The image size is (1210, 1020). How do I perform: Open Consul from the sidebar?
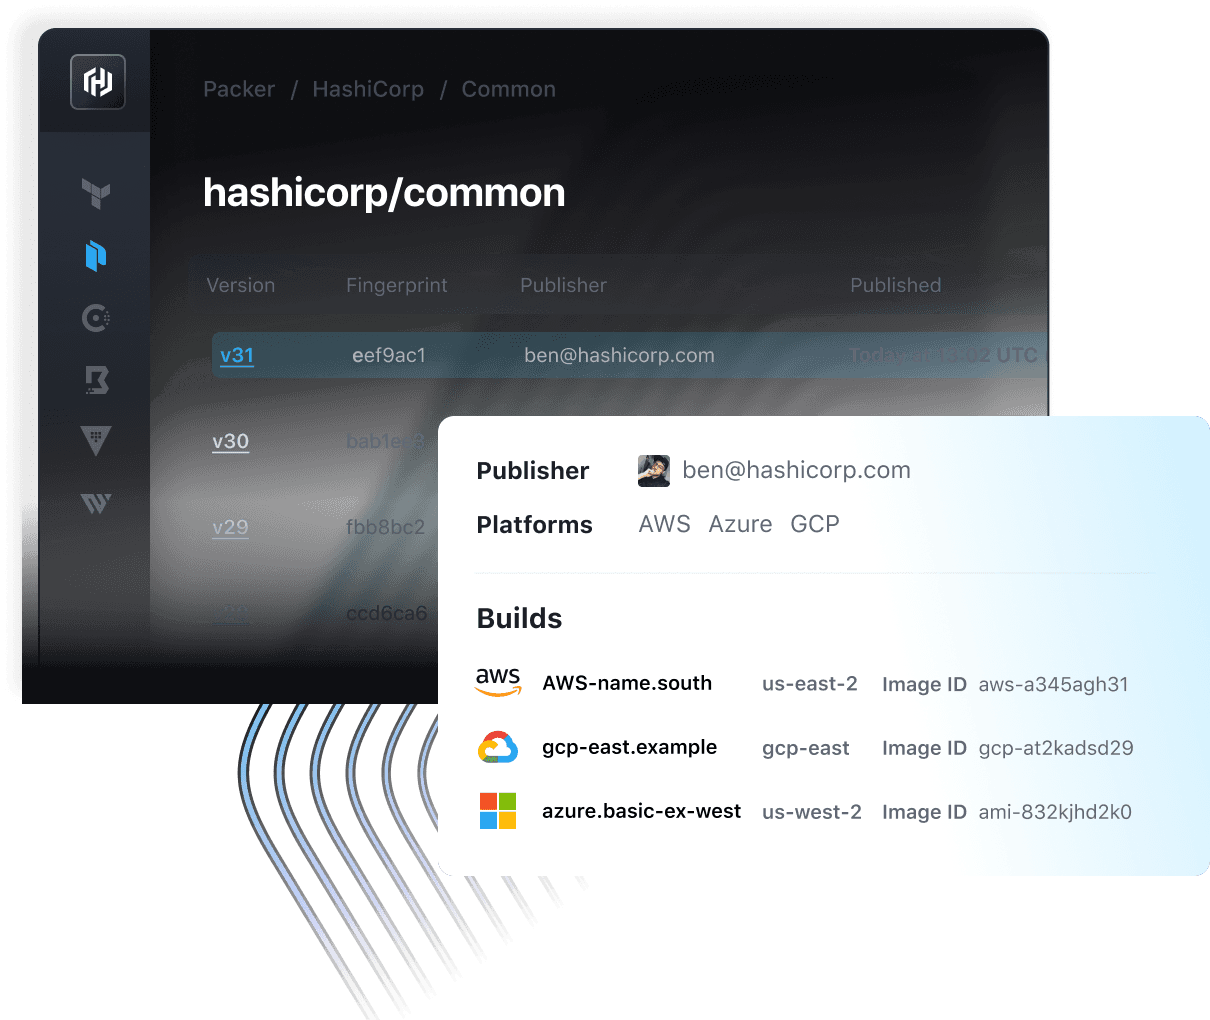(96, 318)
